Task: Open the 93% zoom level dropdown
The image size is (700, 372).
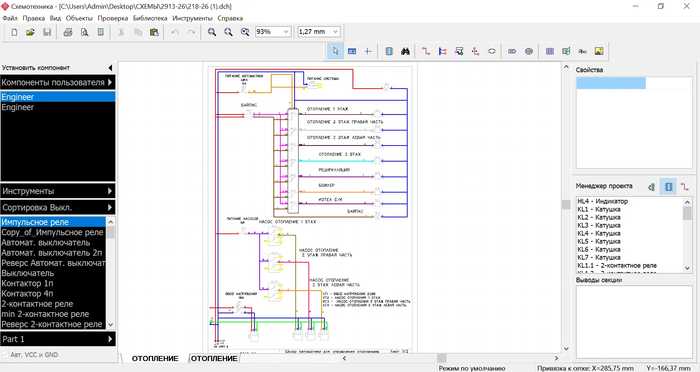Action: (x=287, y=32)
